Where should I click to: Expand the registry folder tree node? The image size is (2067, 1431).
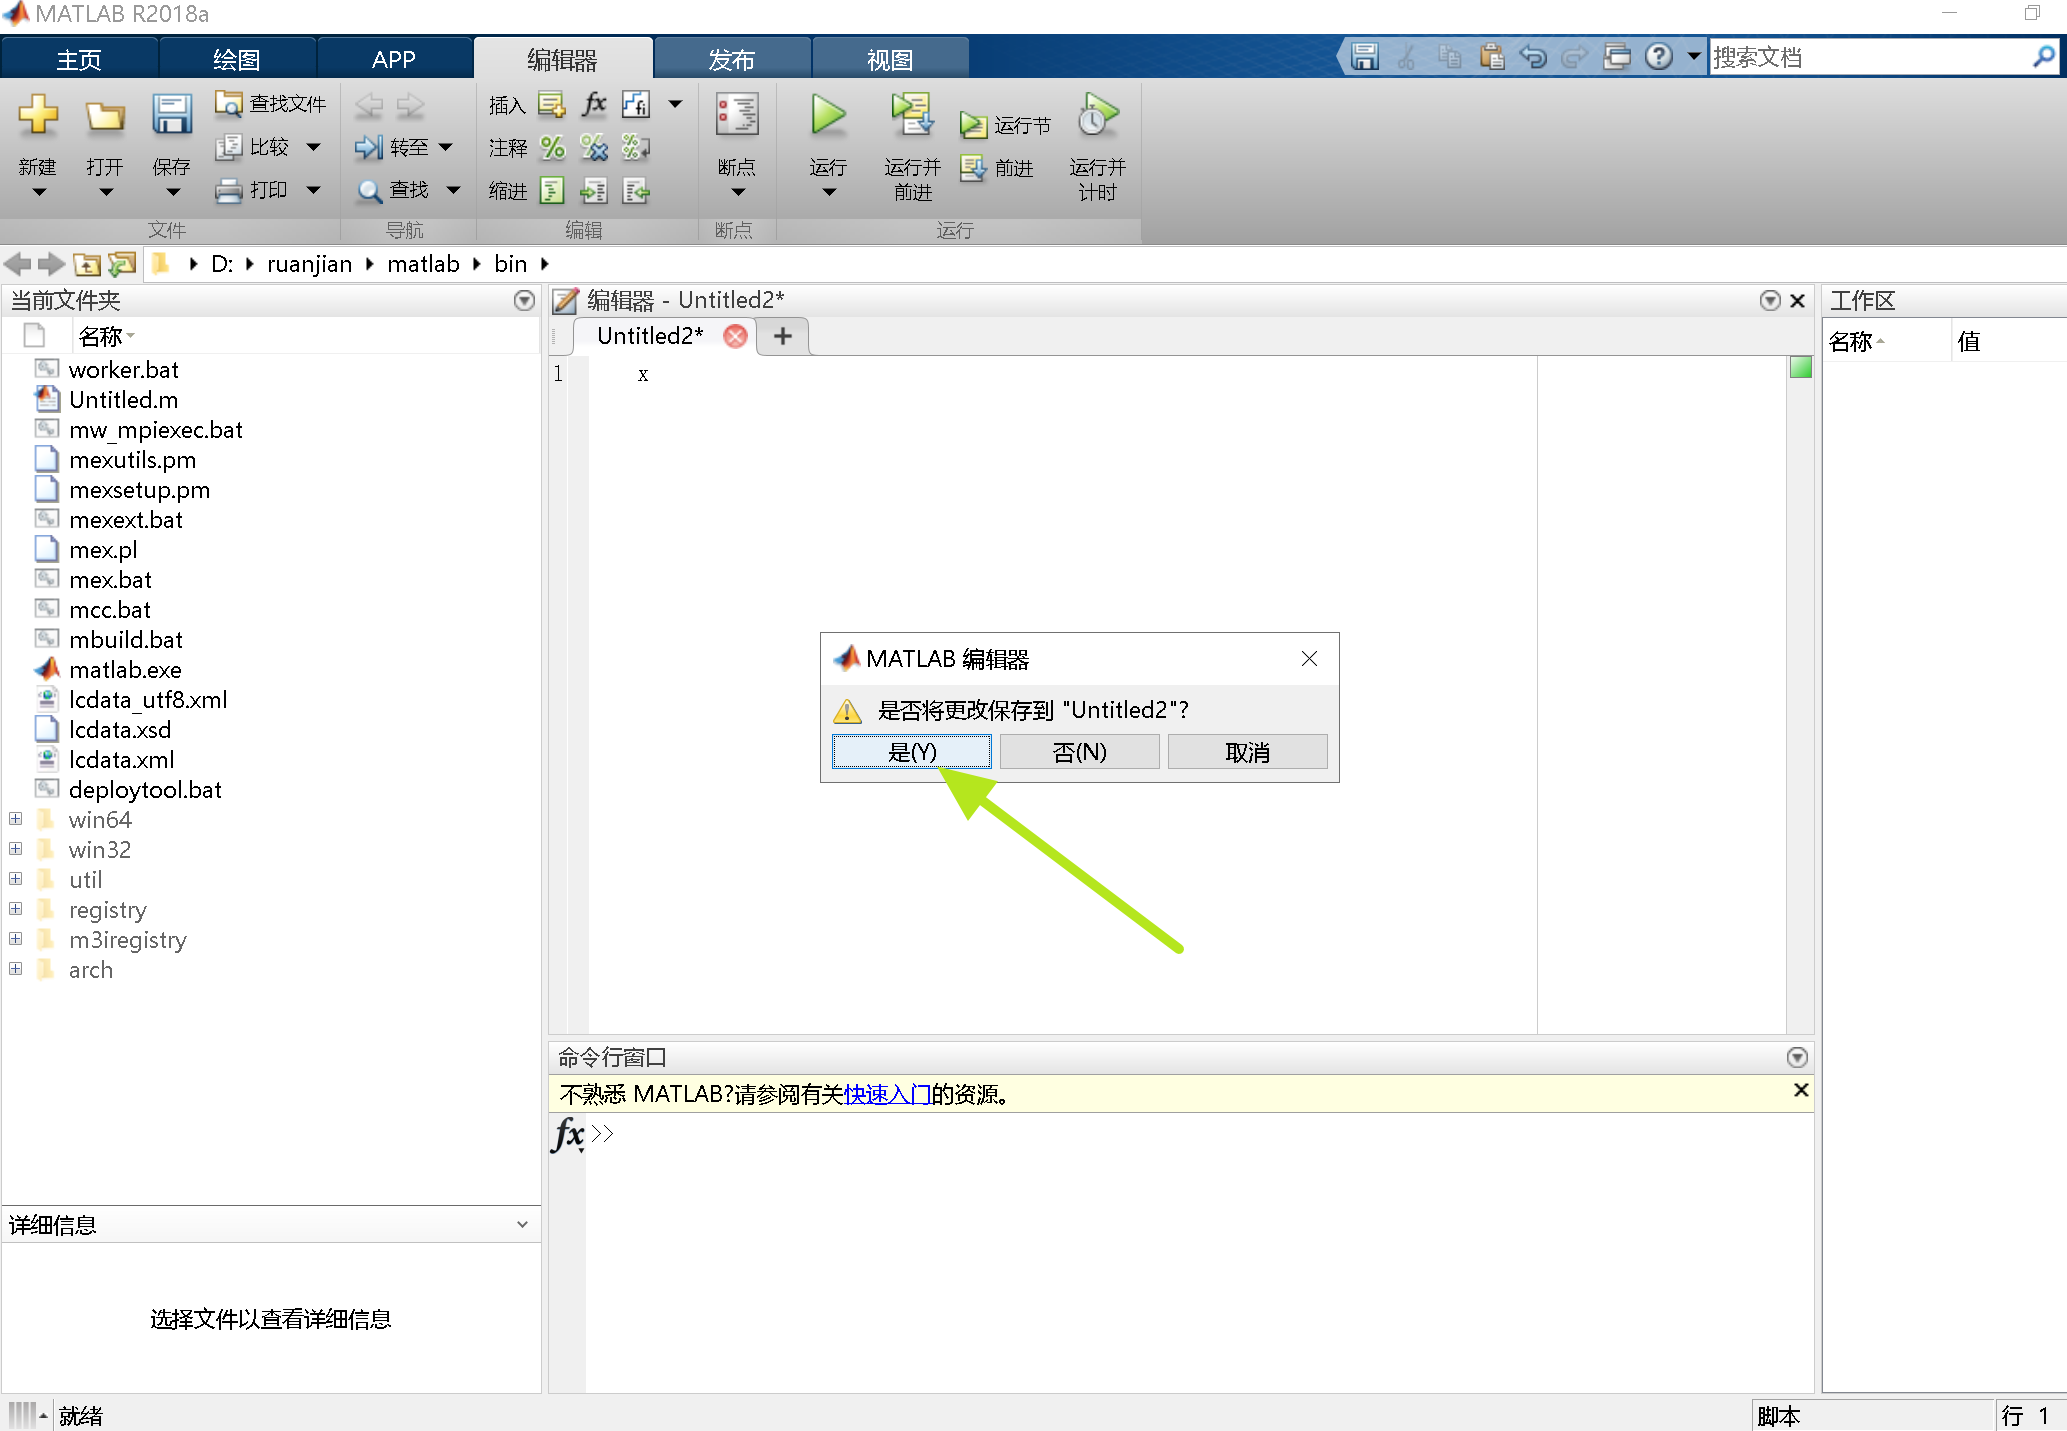tap(16, 909)
